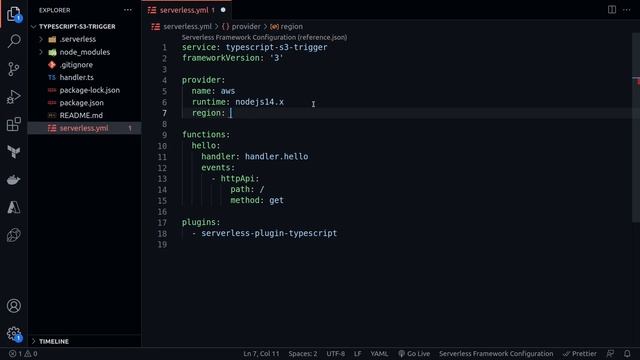Open Explorer more actions ellipsis
This screenshot has width=640, height=360.
click(128, 10)
